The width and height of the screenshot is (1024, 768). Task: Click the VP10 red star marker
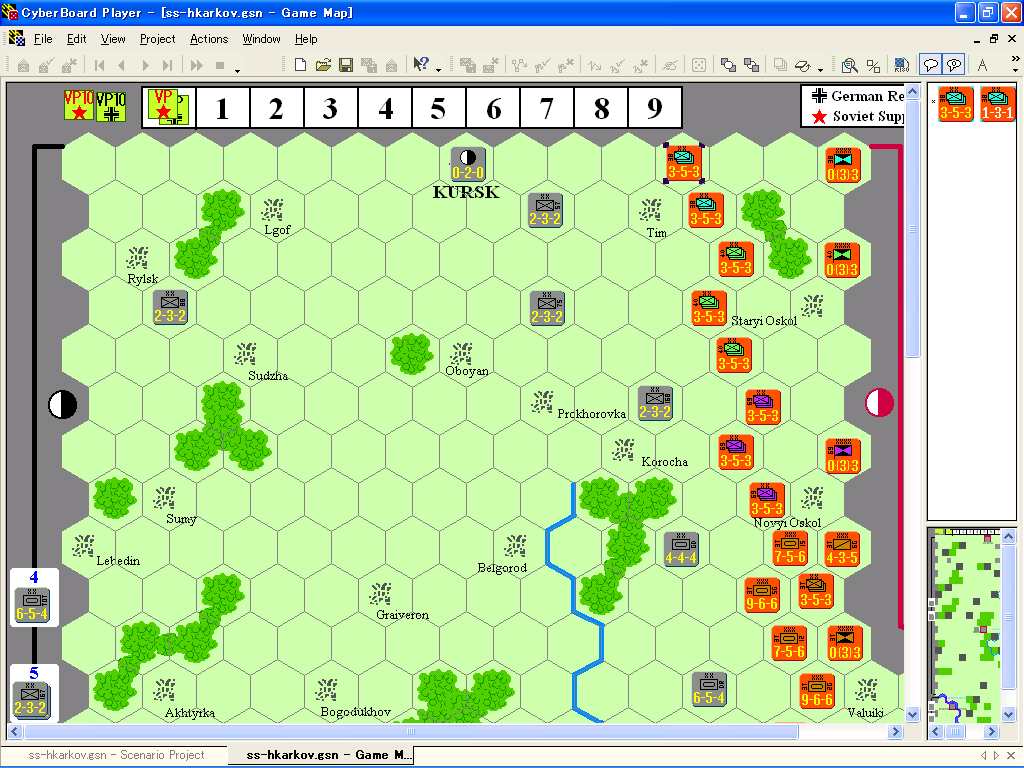79,105
